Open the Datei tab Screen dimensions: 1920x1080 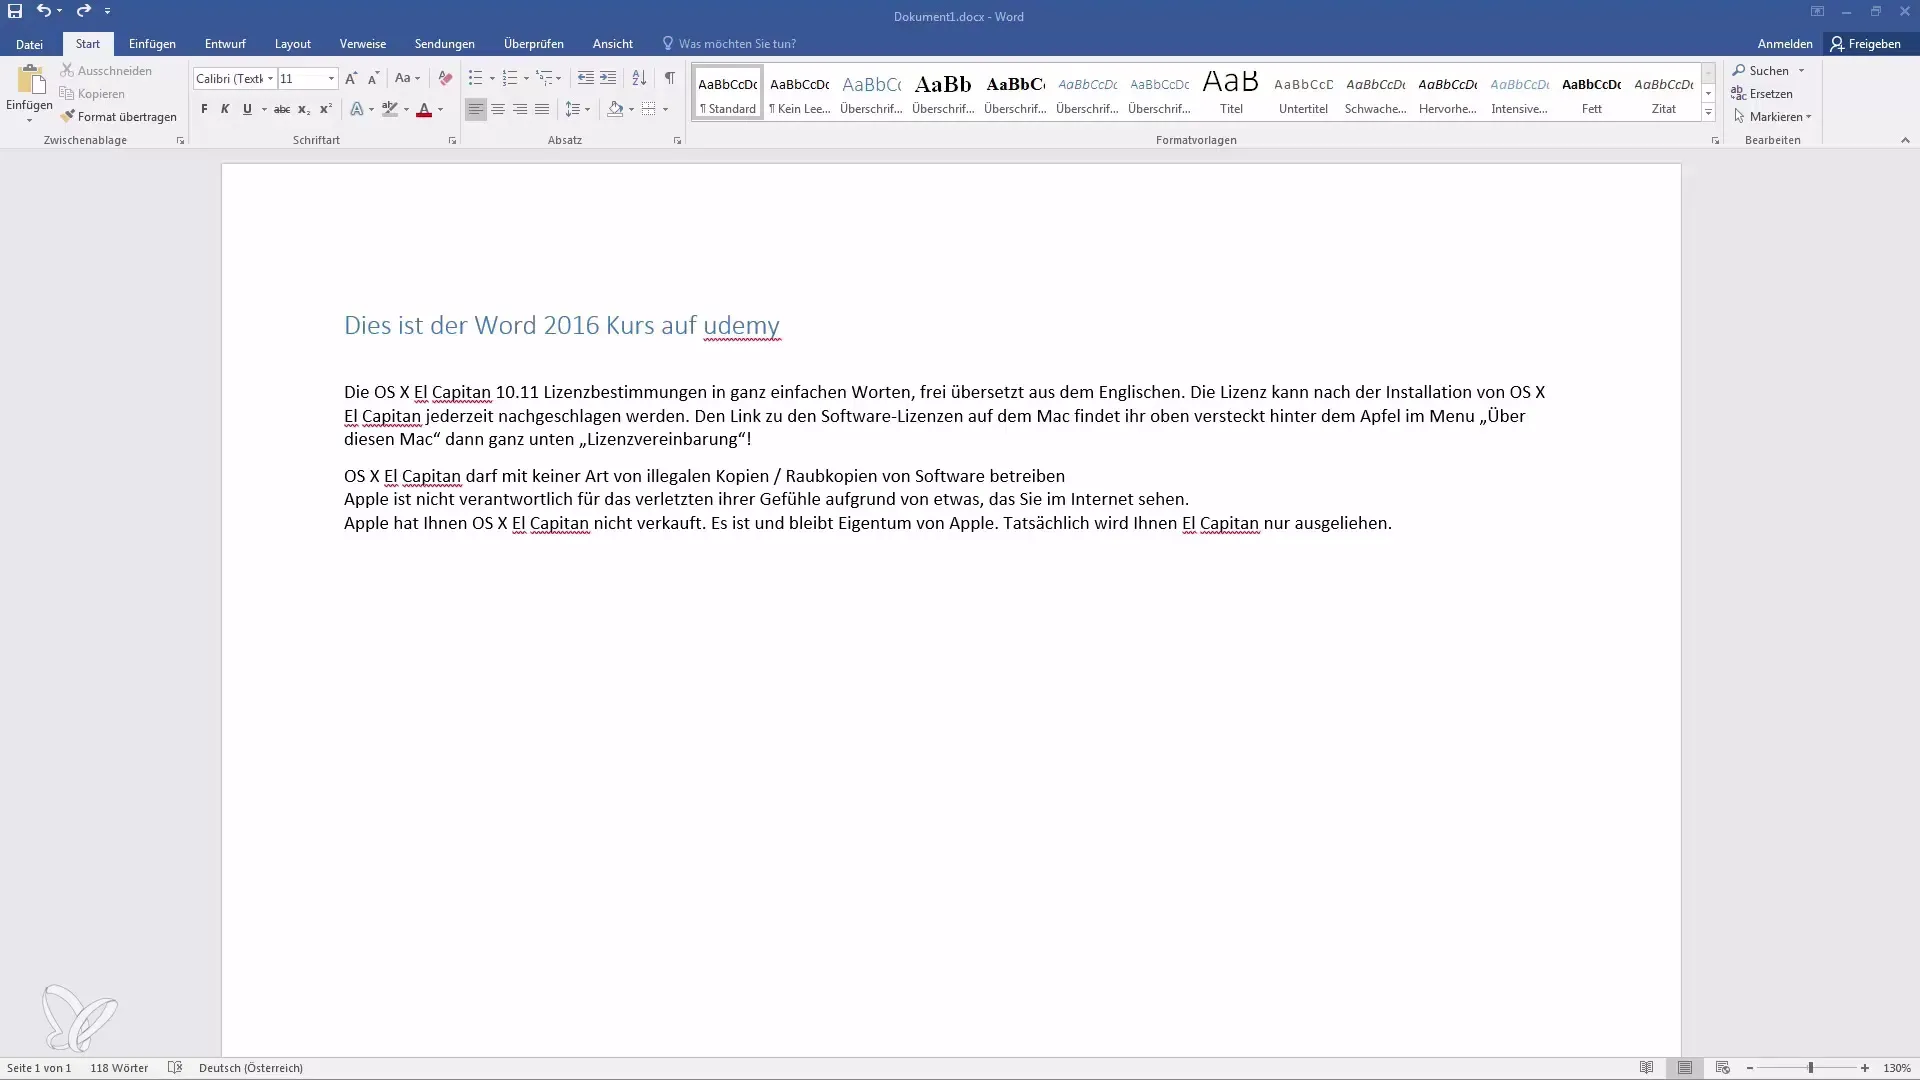[29, 44]
